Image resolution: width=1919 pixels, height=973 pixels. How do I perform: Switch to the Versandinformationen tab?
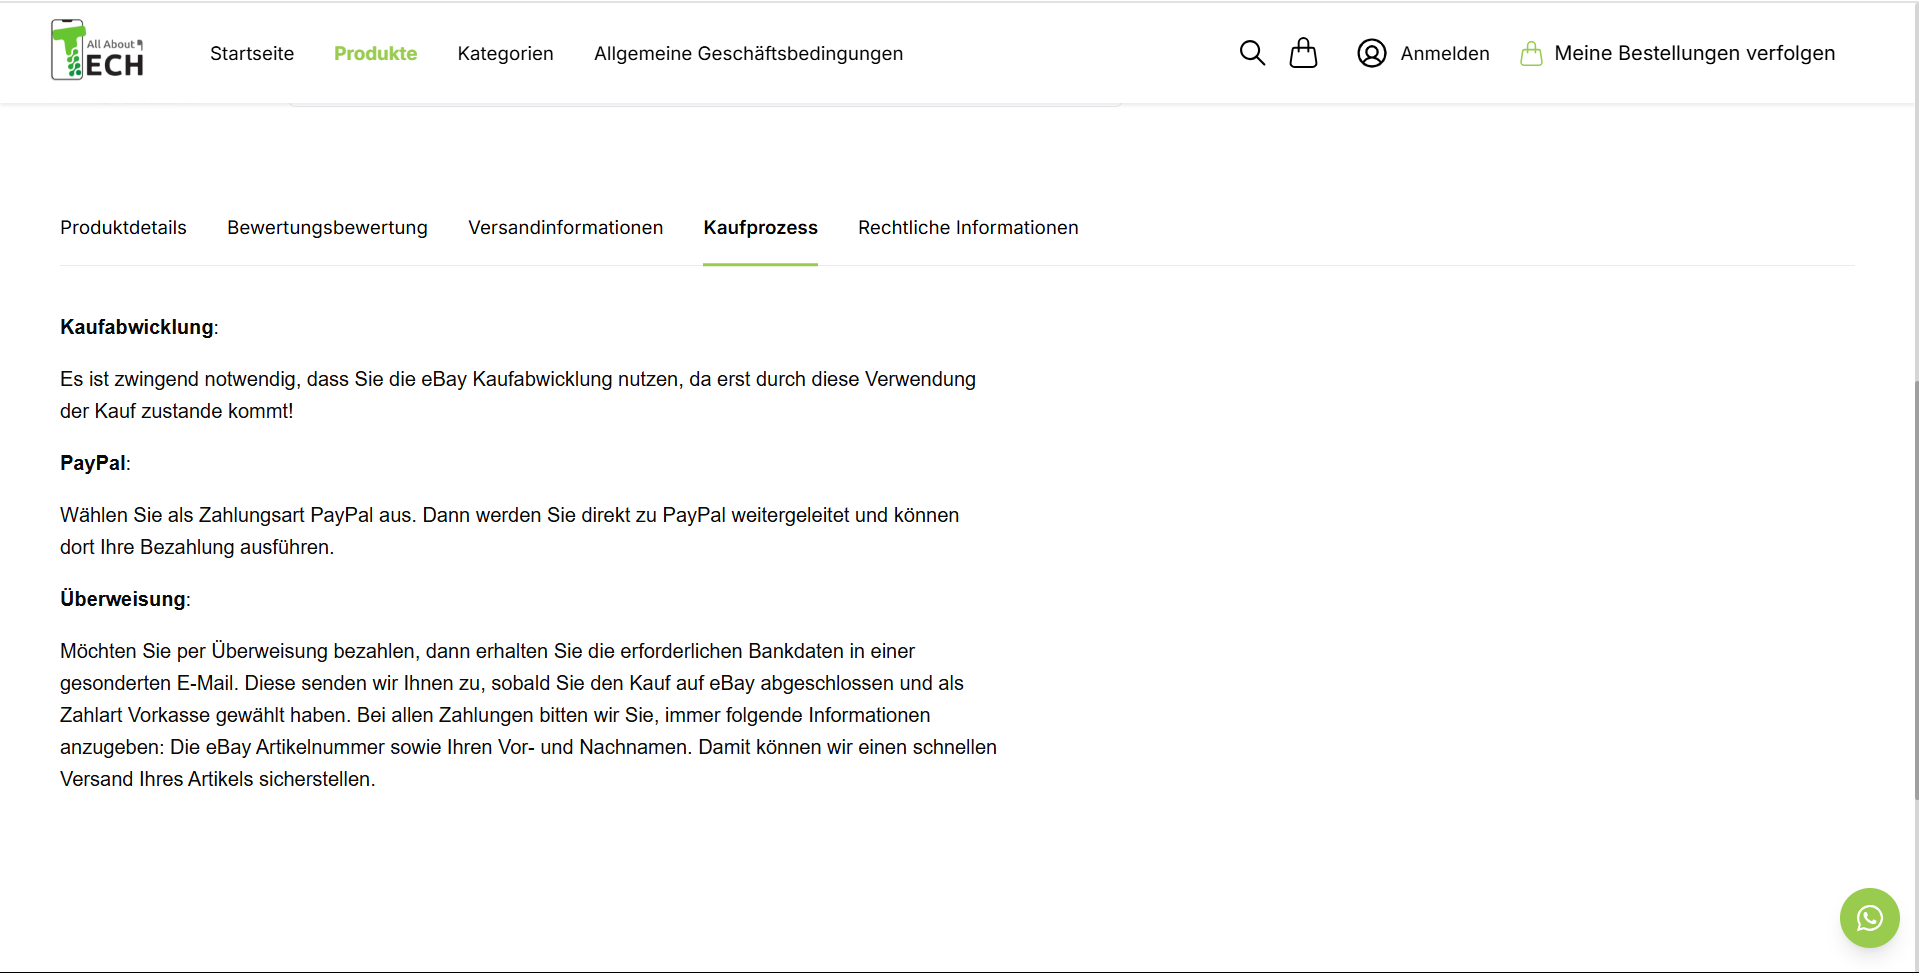pyautogui.click(x=565, y=228)
